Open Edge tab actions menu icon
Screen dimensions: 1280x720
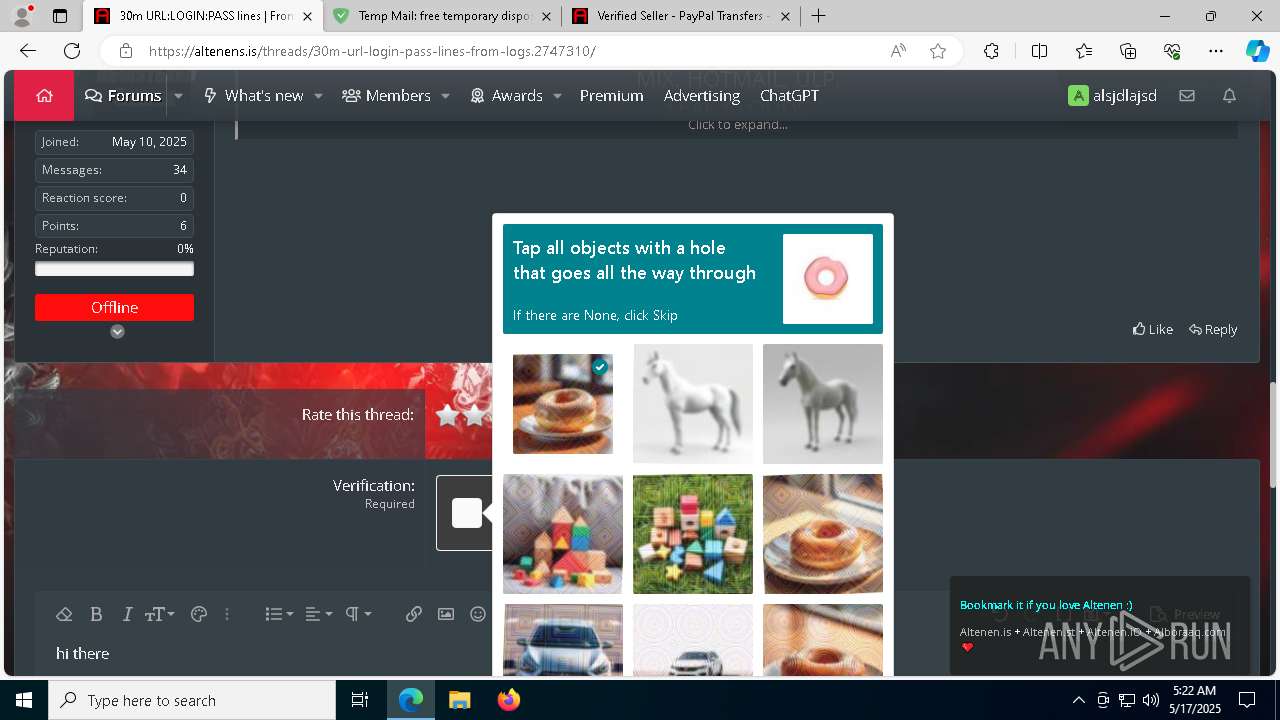60,16
